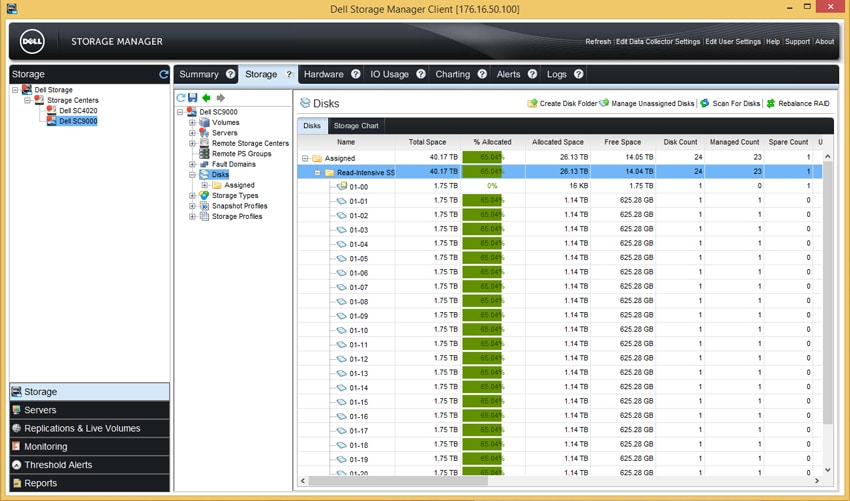Collapse the Dell SC9000 tree root
850x501 pixels.
point(180,112)
